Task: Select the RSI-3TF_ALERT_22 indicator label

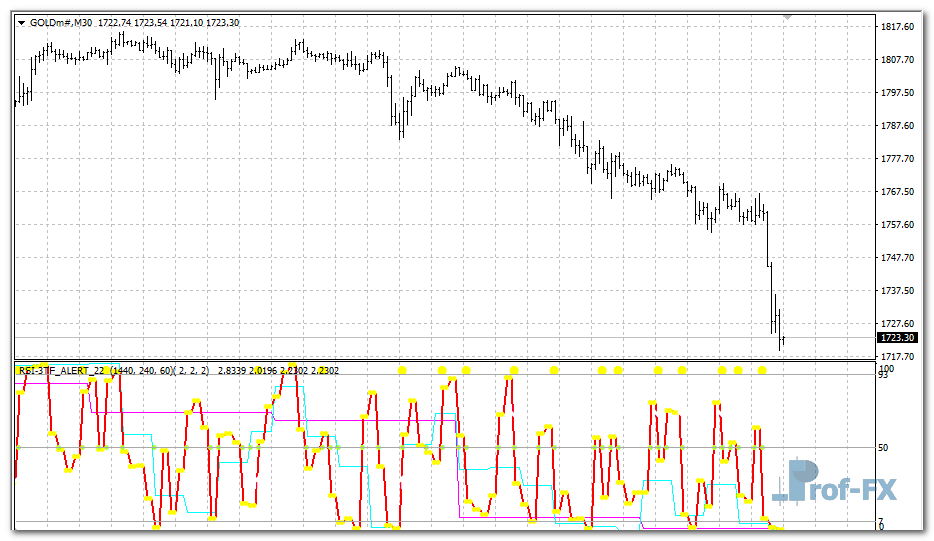Action: [x=62, y=370]
